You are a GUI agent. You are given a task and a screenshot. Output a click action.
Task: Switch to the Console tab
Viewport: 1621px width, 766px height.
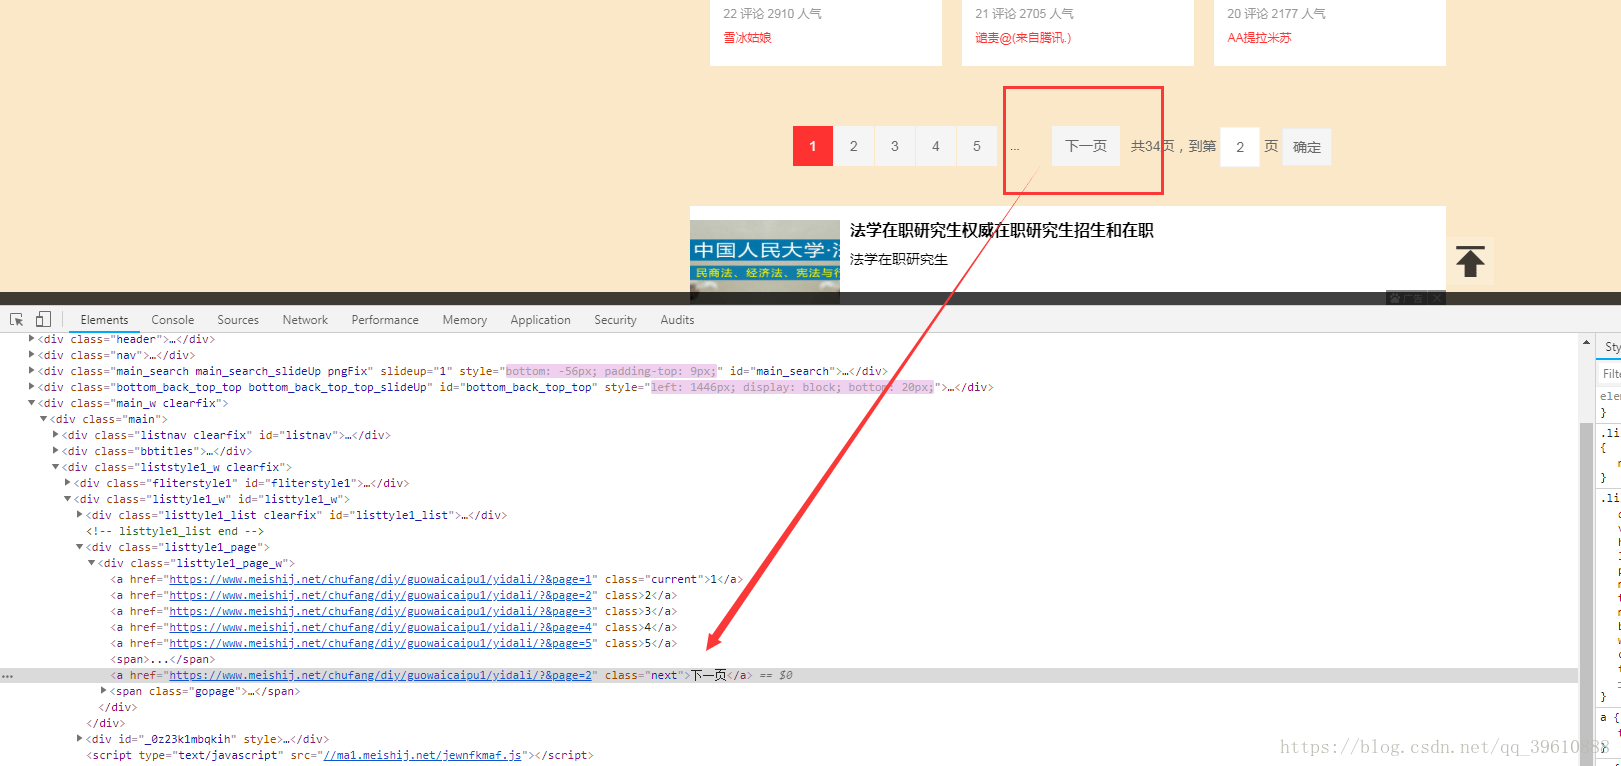173,320
